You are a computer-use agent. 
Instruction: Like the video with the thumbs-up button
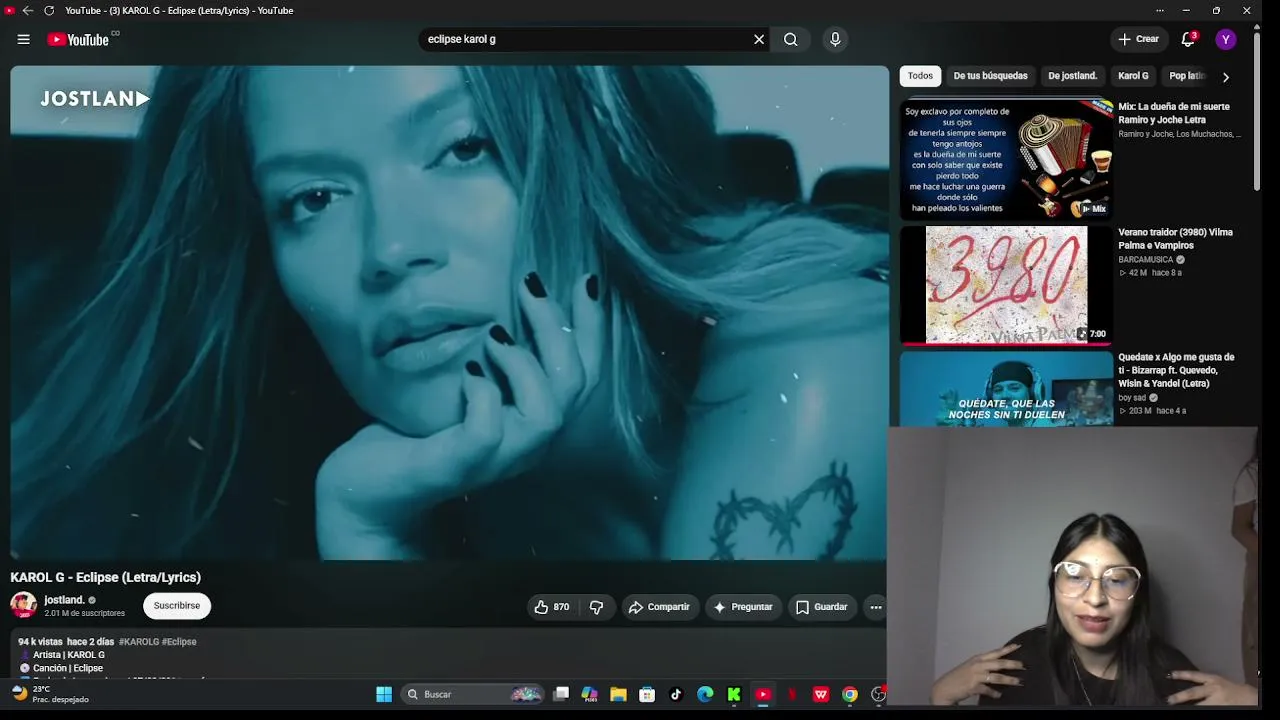click(x=552, y=607)
